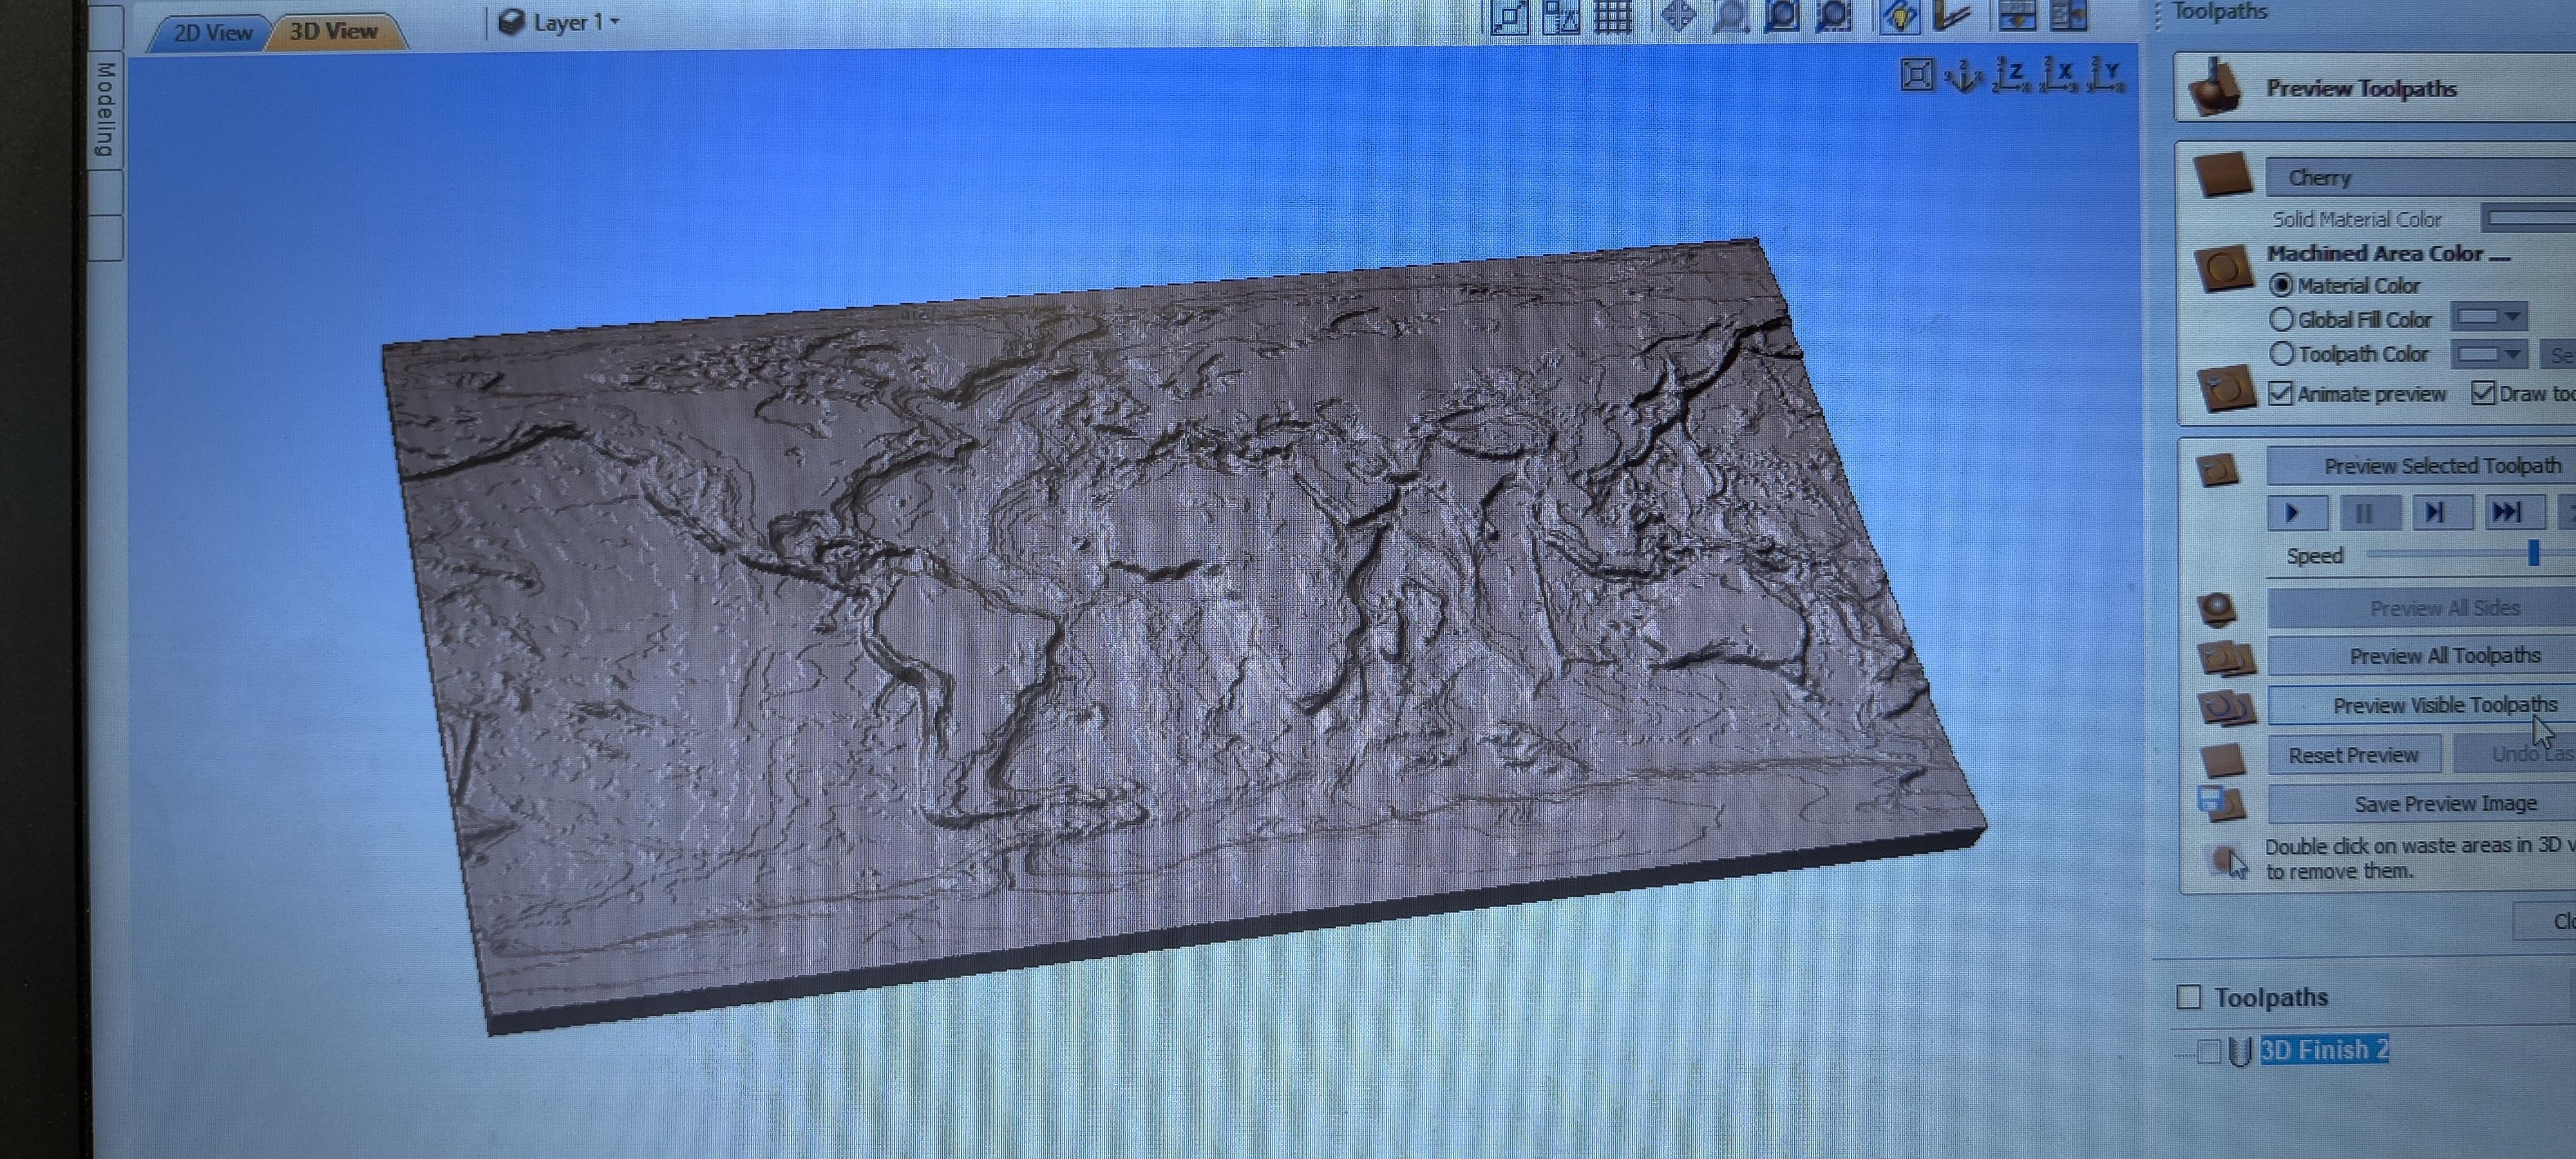Click zoom-to-fit icon in 3D view

tap(1916, 75)
